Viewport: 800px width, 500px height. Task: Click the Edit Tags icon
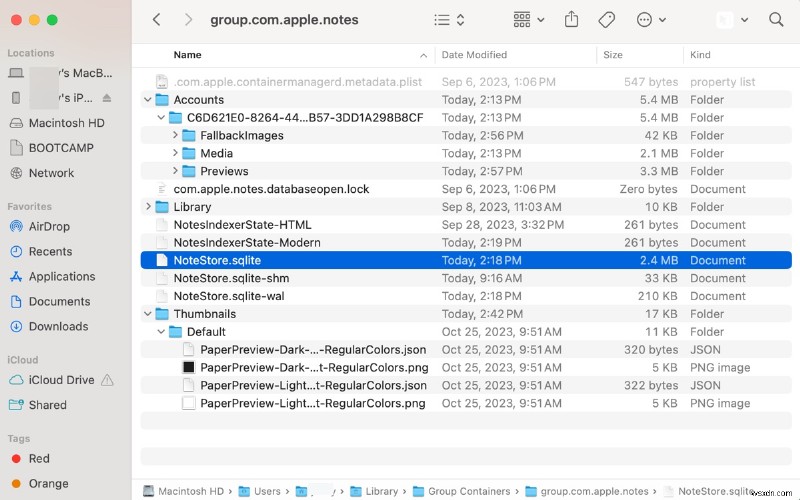pyautogui.click(x=607, y=20)
